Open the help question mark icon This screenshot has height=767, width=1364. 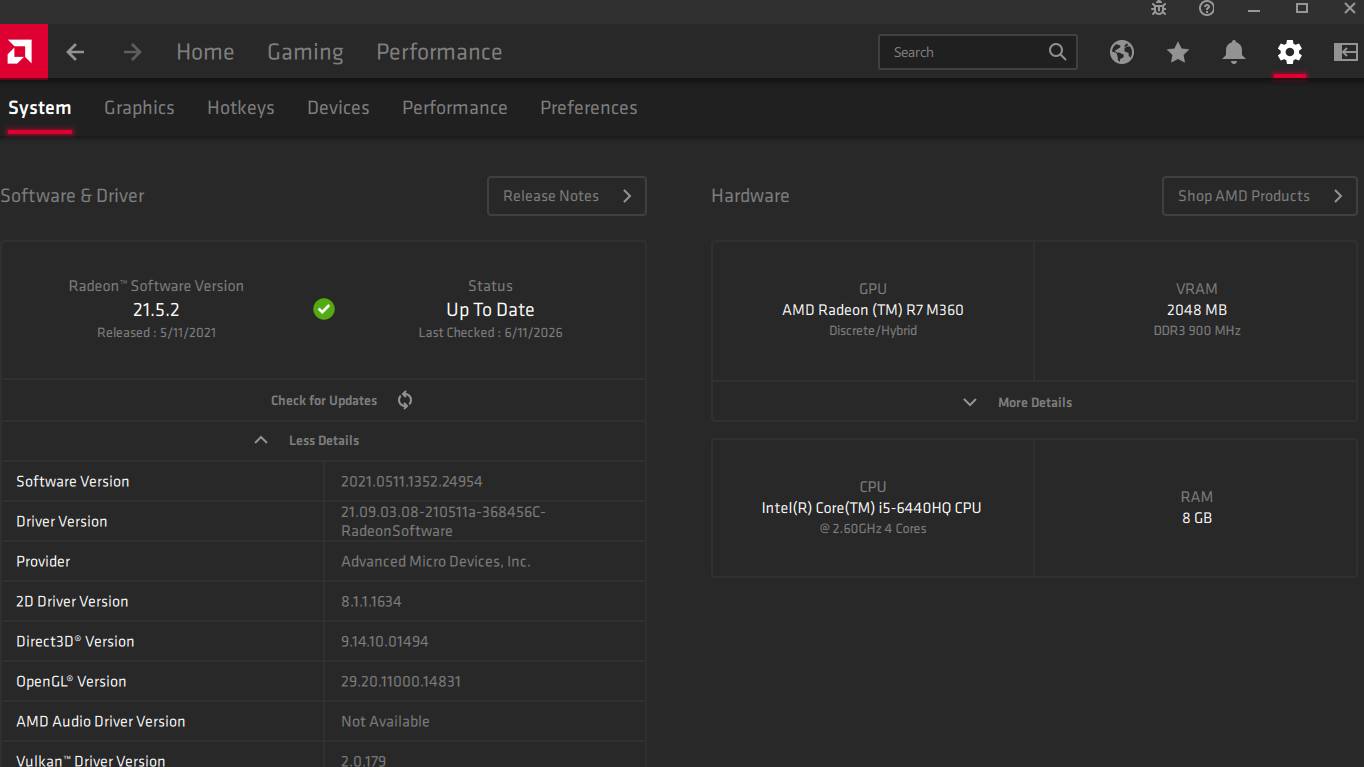1207,8
